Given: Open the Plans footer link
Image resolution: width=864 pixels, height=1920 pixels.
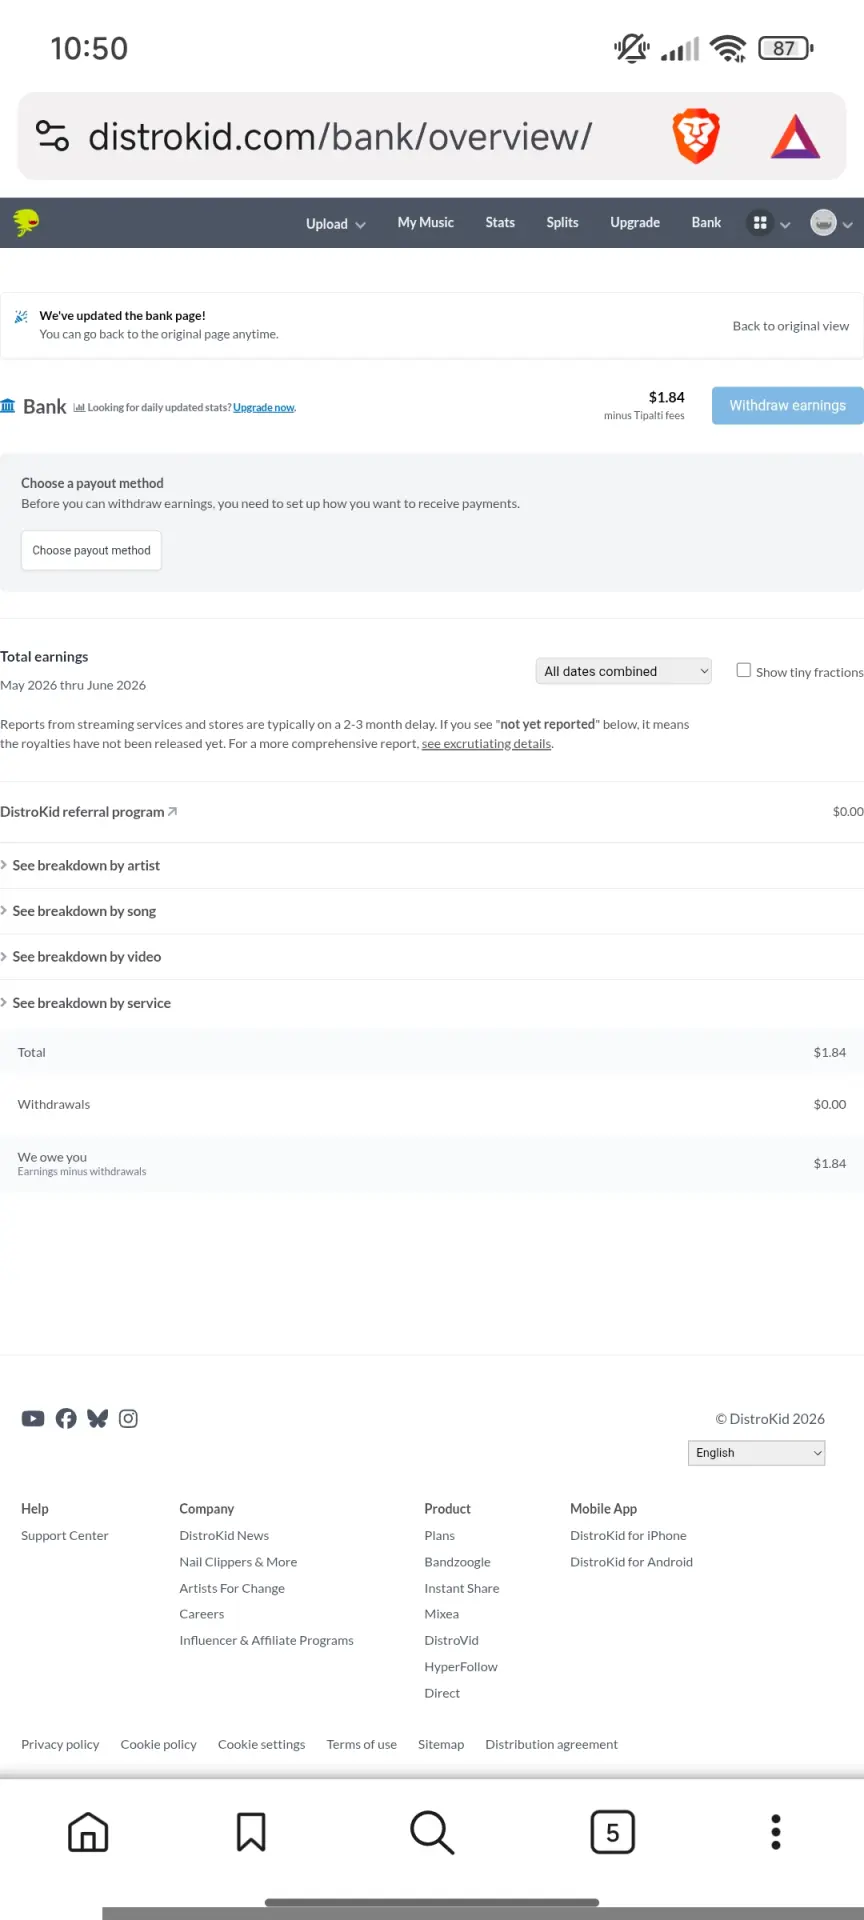Looking at the screenshot, I should click(439, 1536).
